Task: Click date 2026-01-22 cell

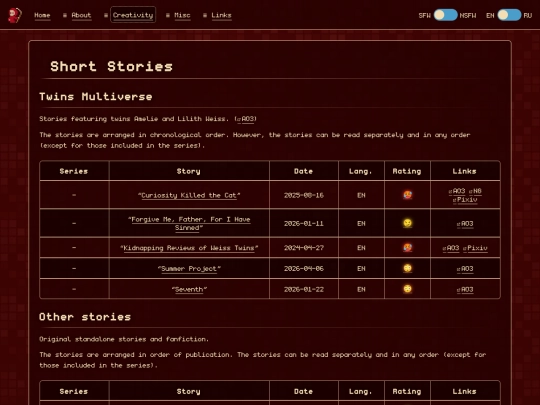Action: click(304, 290)
